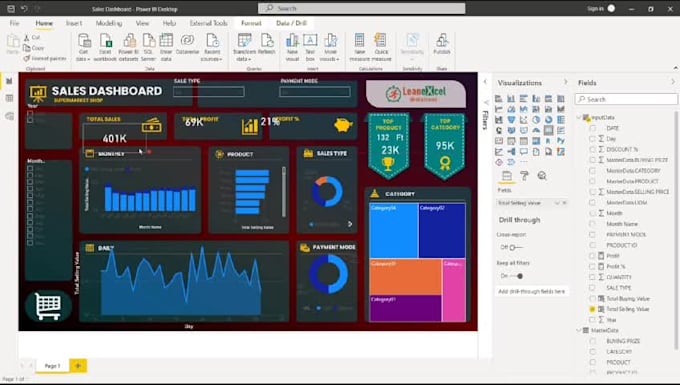680x385 pixels.
Task: Add a New visual
Action: (x=292, y=47)
